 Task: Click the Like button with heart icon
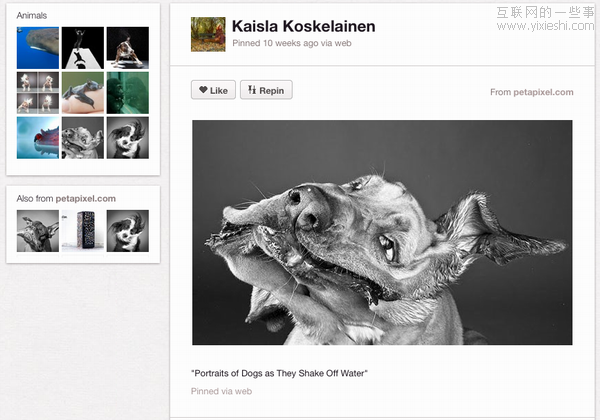coord(212,90)
